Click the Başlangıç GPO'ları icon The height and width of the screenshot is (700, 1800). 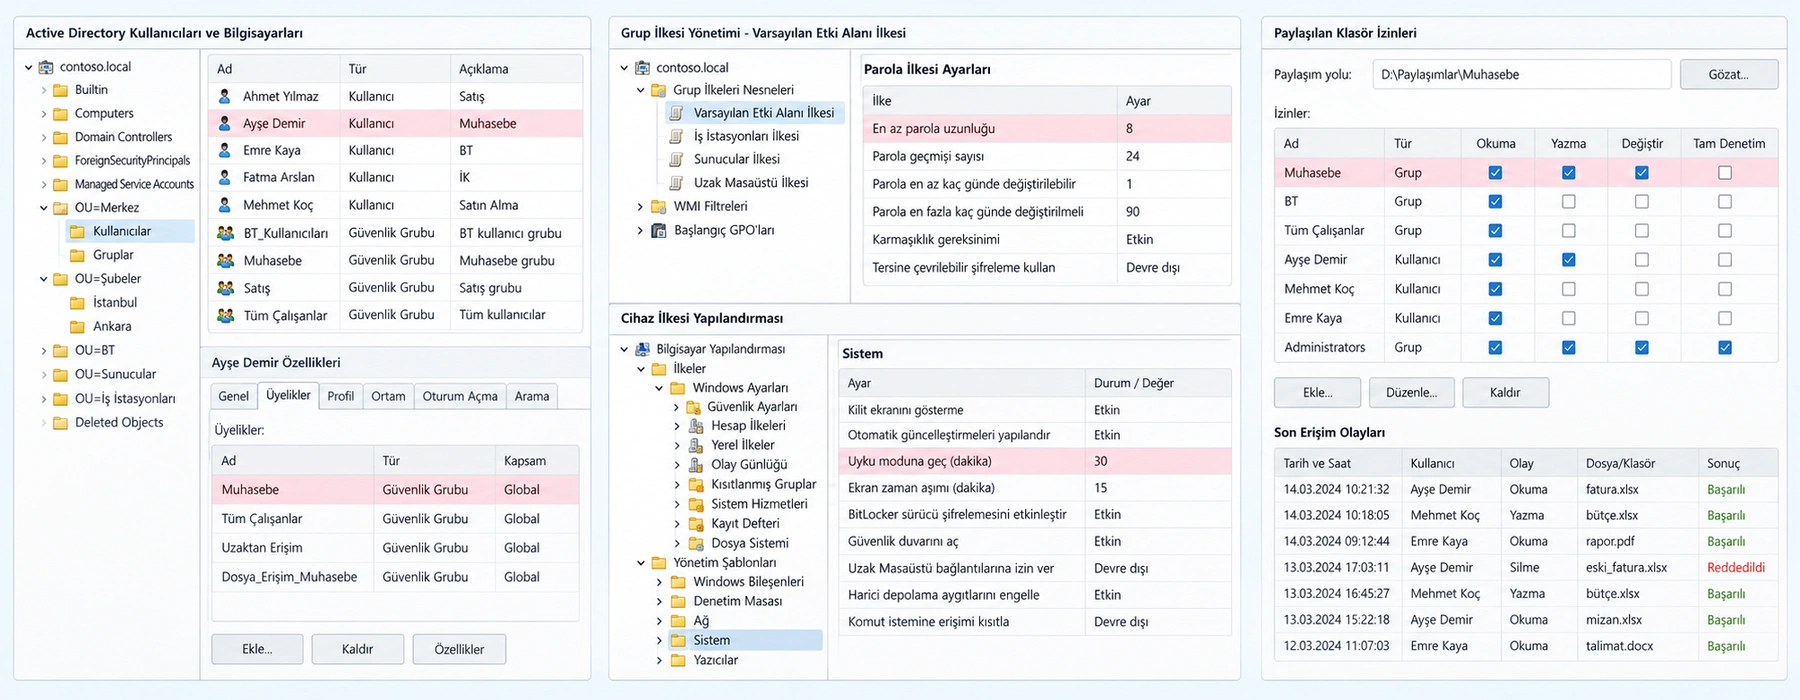659,230
